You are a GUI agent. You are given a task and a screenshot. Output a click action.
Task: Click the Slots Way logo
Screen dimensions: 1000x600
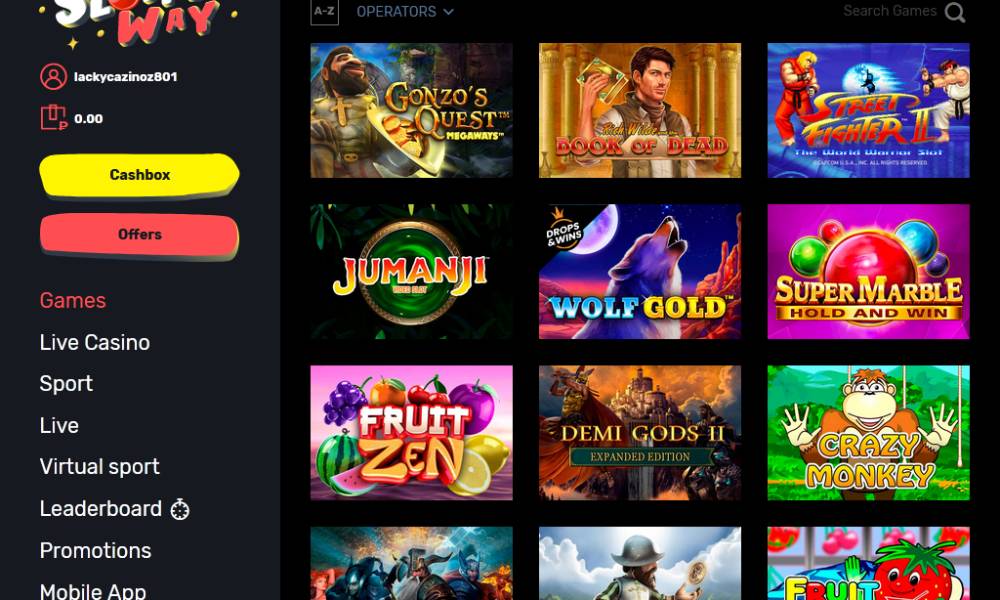click(138, 22)
